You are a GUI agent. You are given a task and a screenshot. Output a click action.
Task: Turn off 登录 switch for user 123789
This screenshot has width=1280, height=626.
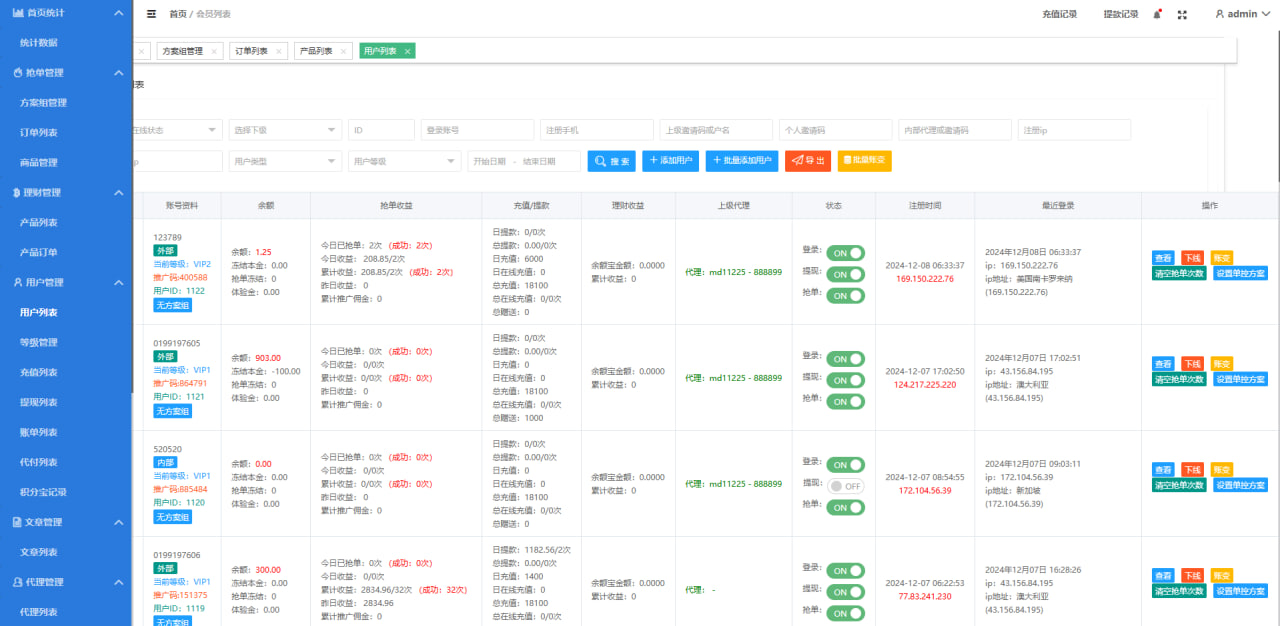tap(845, 253)
